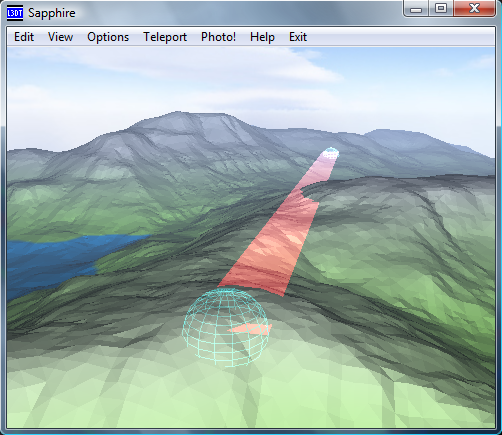This screenshot has width=502, height=435.
Task: Open the Options menu
Action: click(108, 37)
